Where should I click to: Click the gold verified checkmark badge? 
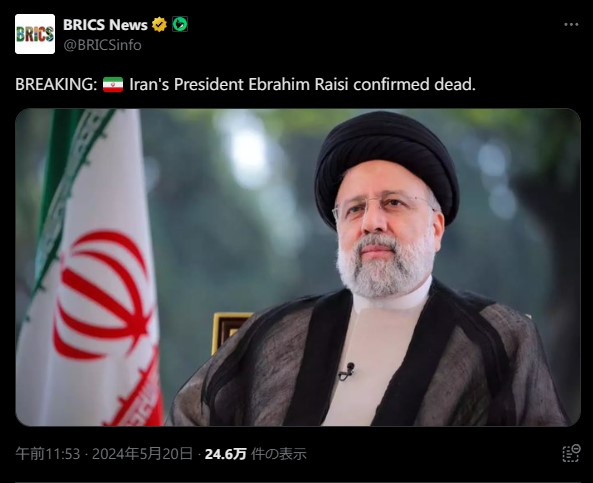159,25
